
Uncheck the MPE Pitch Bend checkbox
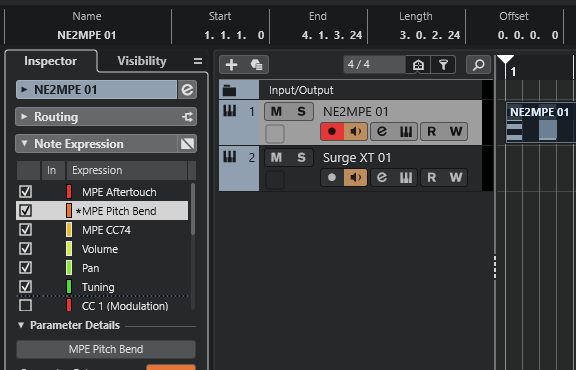[x=25, y=211]
